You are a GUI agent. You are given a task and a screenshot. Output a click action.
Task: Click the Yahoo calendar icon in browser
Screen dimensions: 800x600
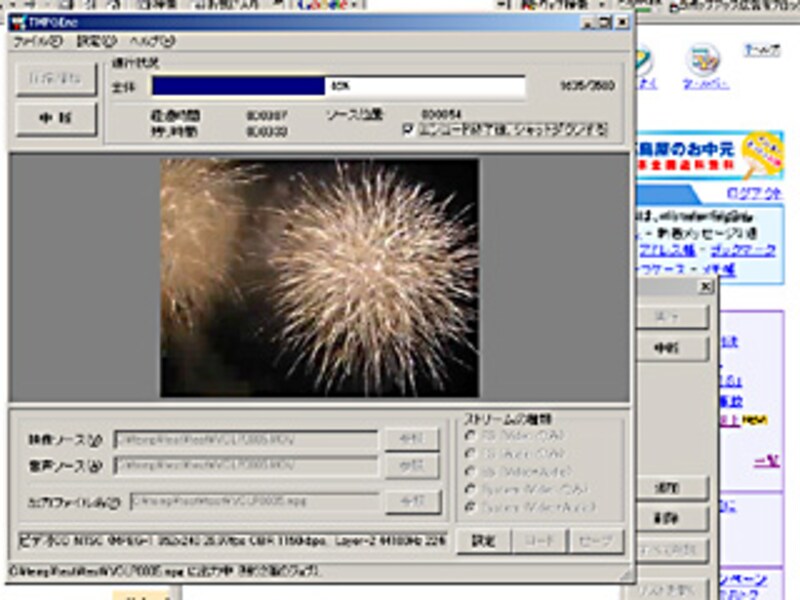pyautogui.click(x=703, y=60)
